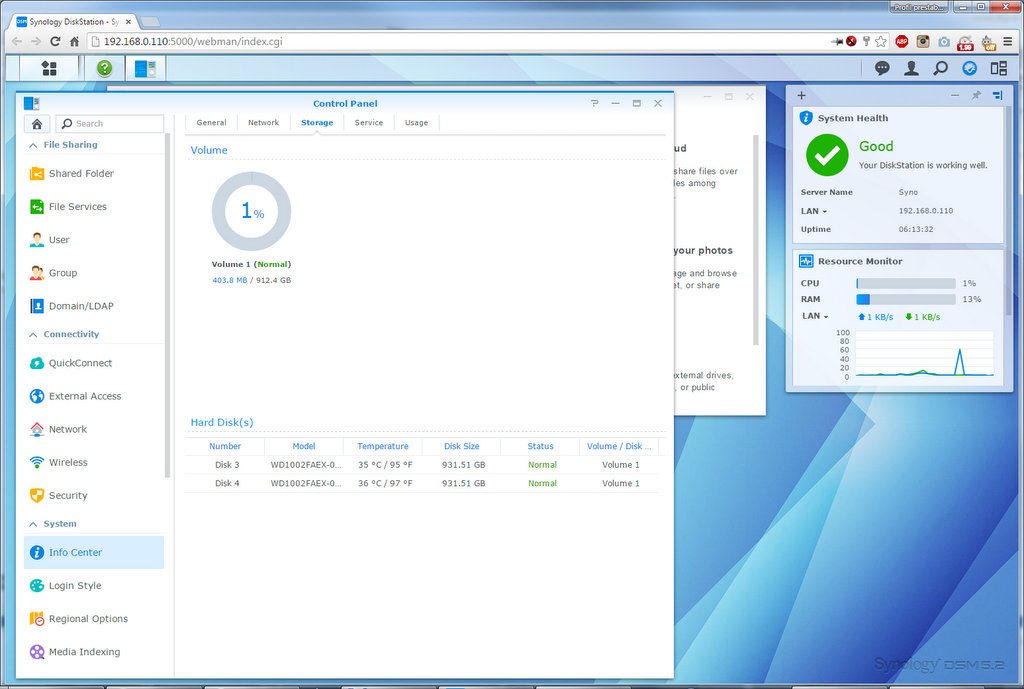Pin the widget panel

[x=976, y=95]
